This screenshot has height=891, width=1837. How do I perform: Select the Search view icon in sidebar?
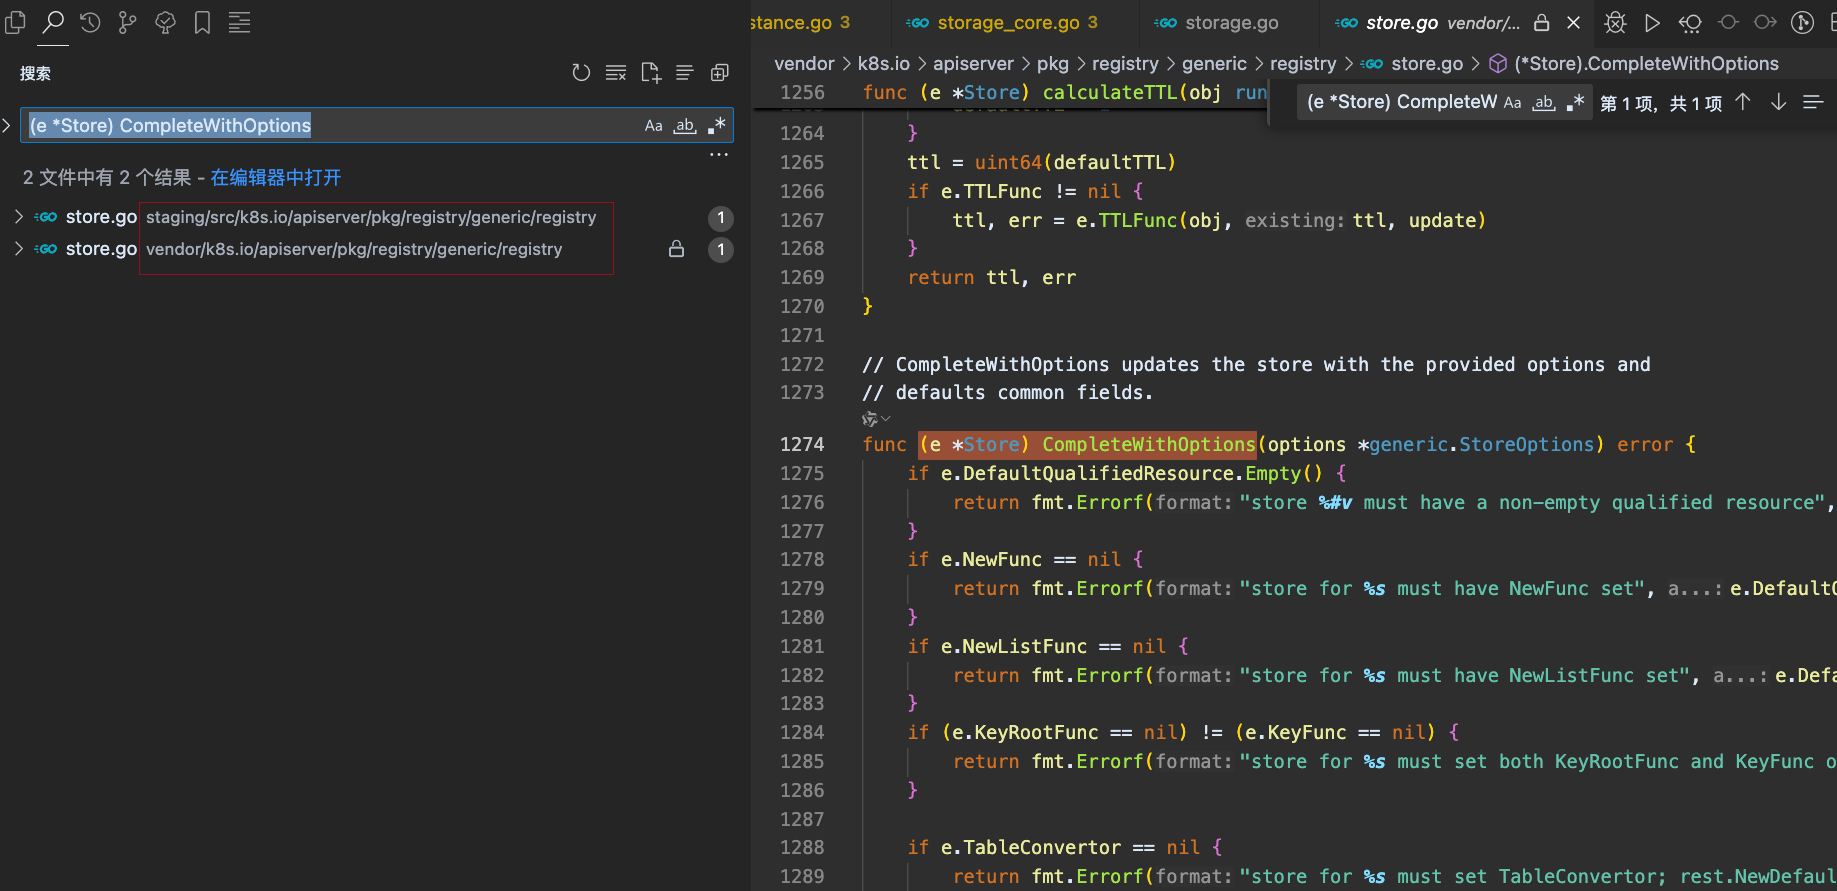pos(53,22)
